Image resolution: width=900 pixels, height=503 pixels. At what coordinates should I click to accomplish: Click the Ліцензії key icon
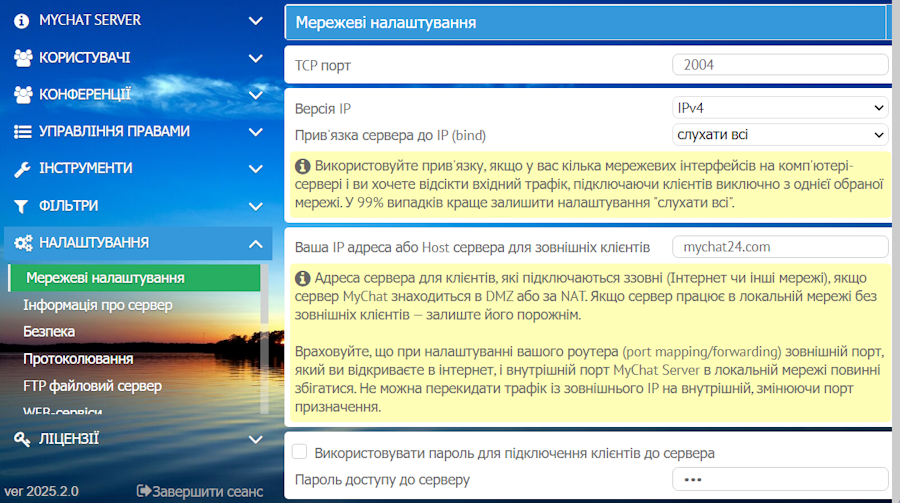(22, 438)
